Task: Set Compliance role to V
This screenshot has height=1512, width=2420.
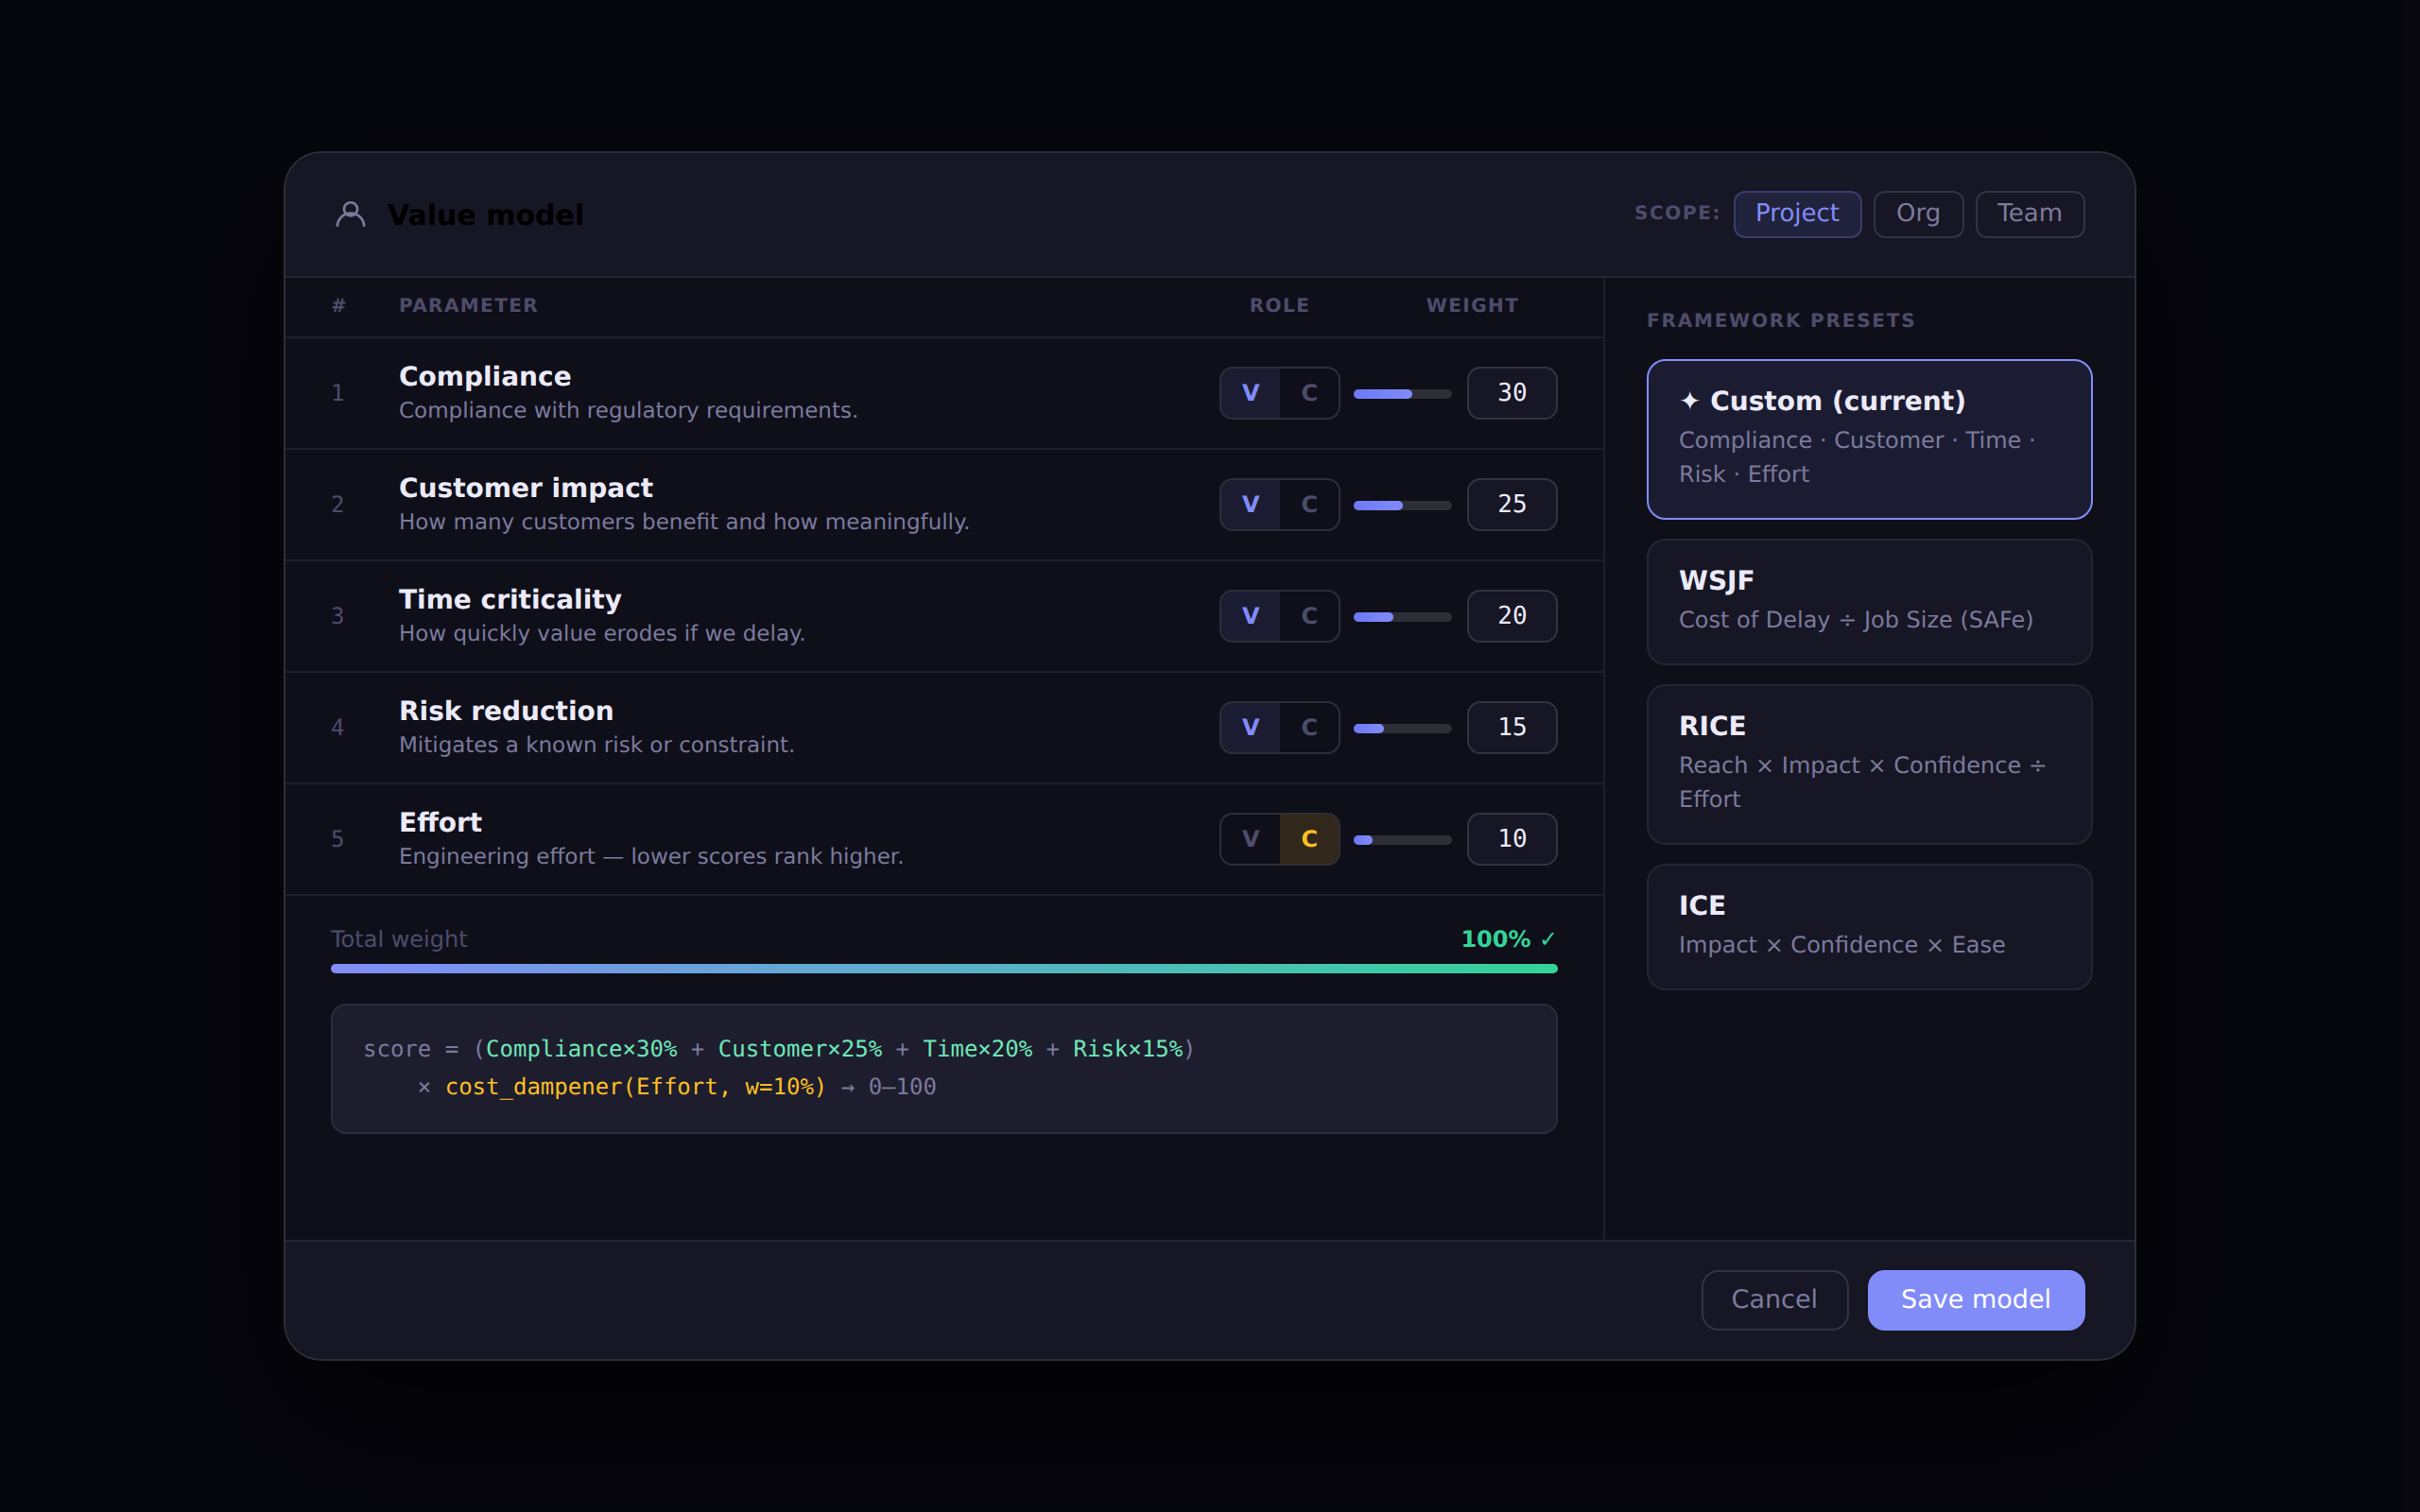Action: [1250, 393]
